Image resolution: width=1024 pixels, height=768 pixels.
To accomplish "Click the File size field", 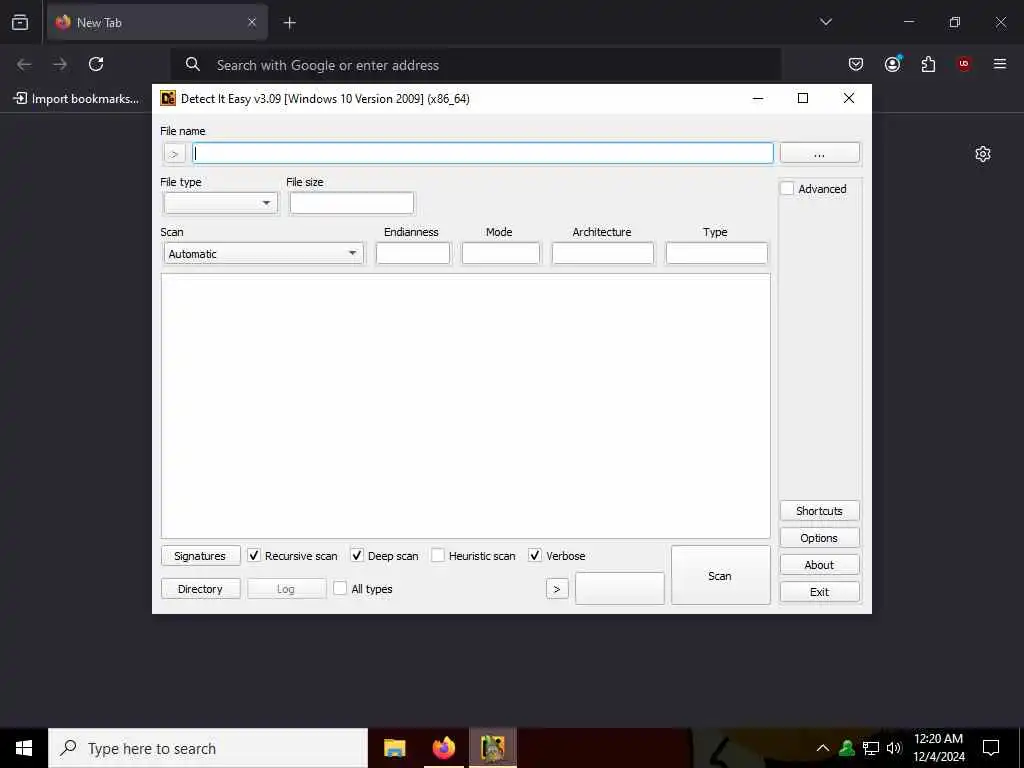I will click(352, 203).
